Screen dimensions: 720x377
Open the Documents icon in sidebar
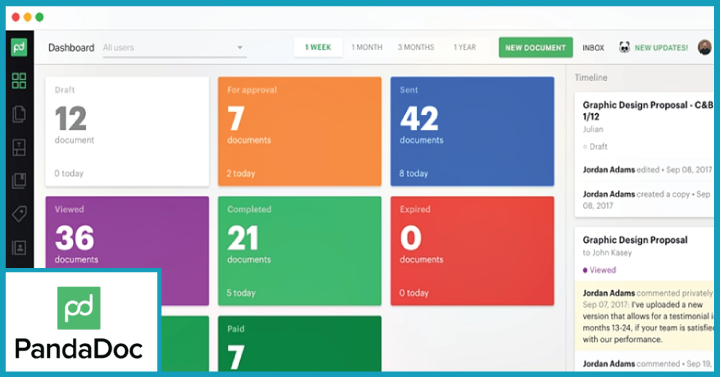19,114
